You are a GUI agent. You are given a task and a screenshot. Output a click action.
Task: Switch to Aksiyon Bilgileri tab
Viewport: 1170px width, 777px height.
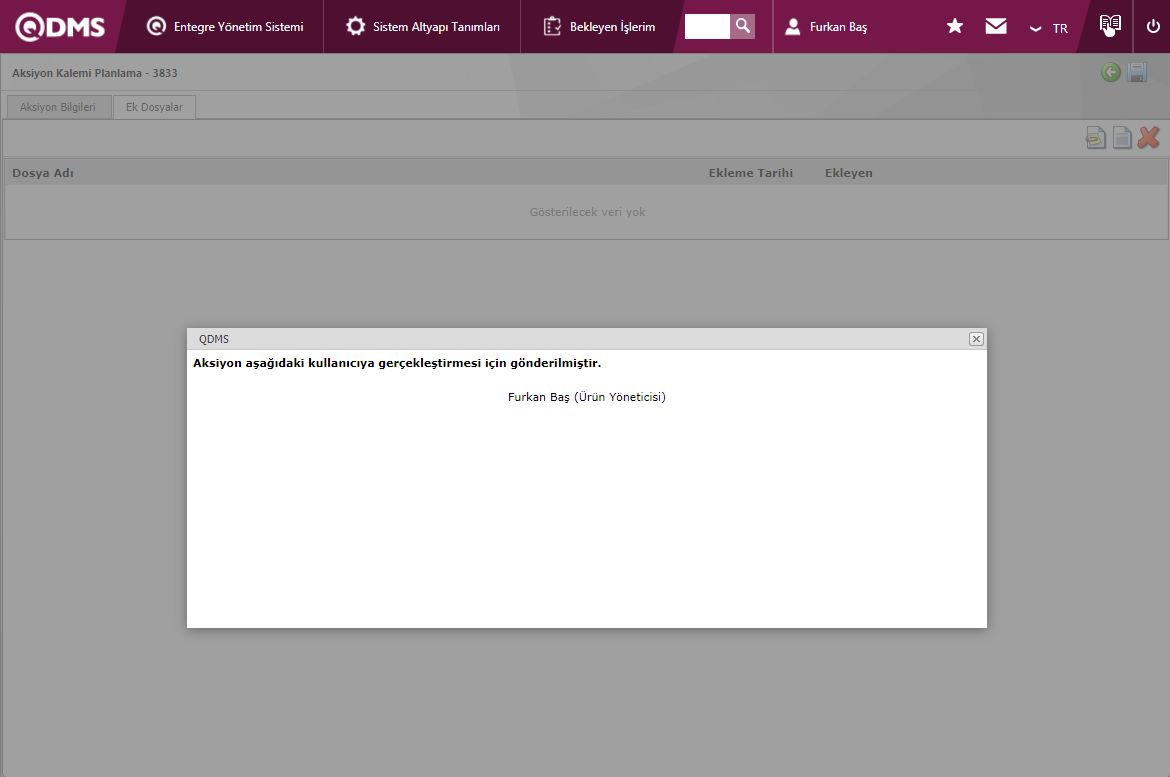[58, 107]
